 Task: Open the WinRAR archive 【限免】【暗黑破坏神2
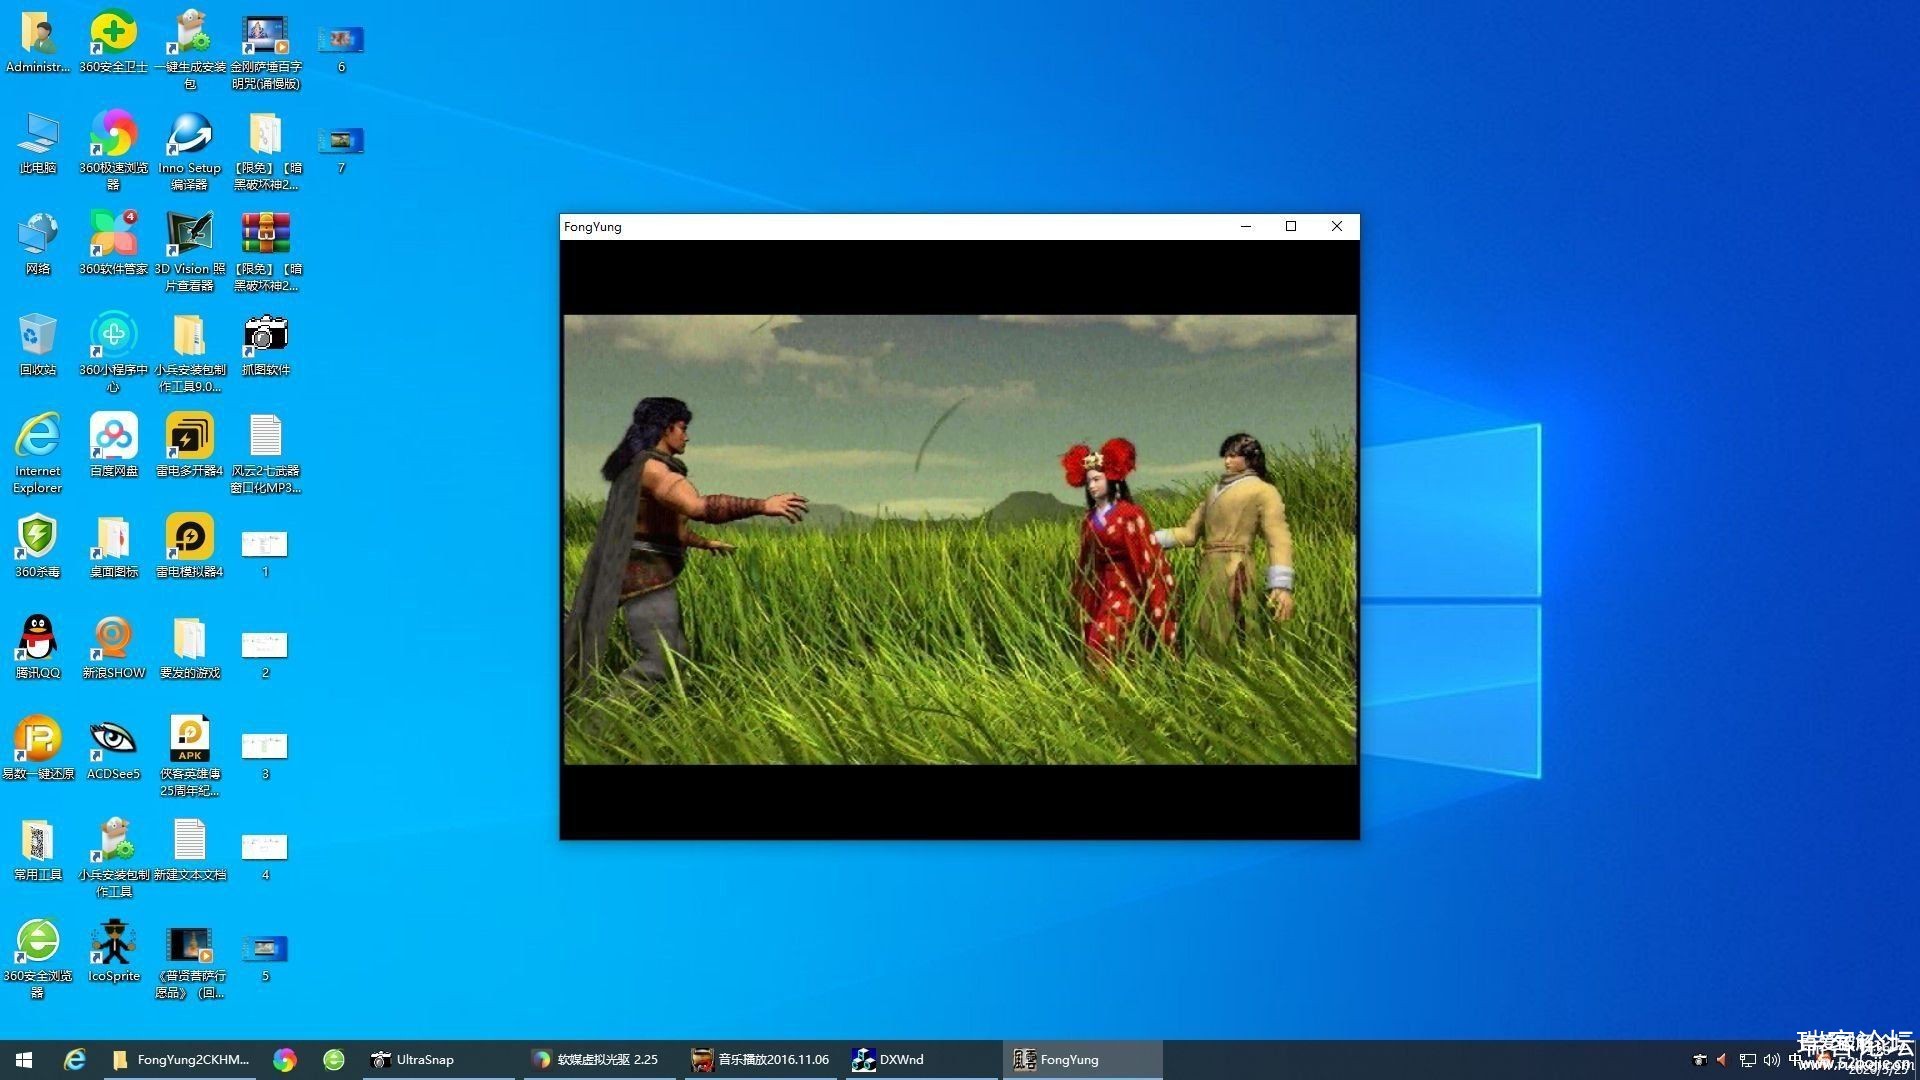point(265,252)
